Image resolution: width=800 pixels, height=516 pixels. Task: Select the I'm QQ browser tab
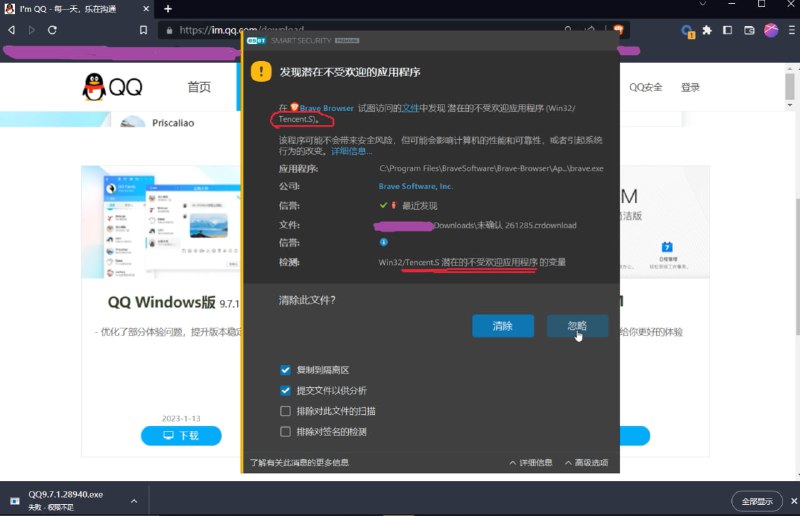click(77, 9)
